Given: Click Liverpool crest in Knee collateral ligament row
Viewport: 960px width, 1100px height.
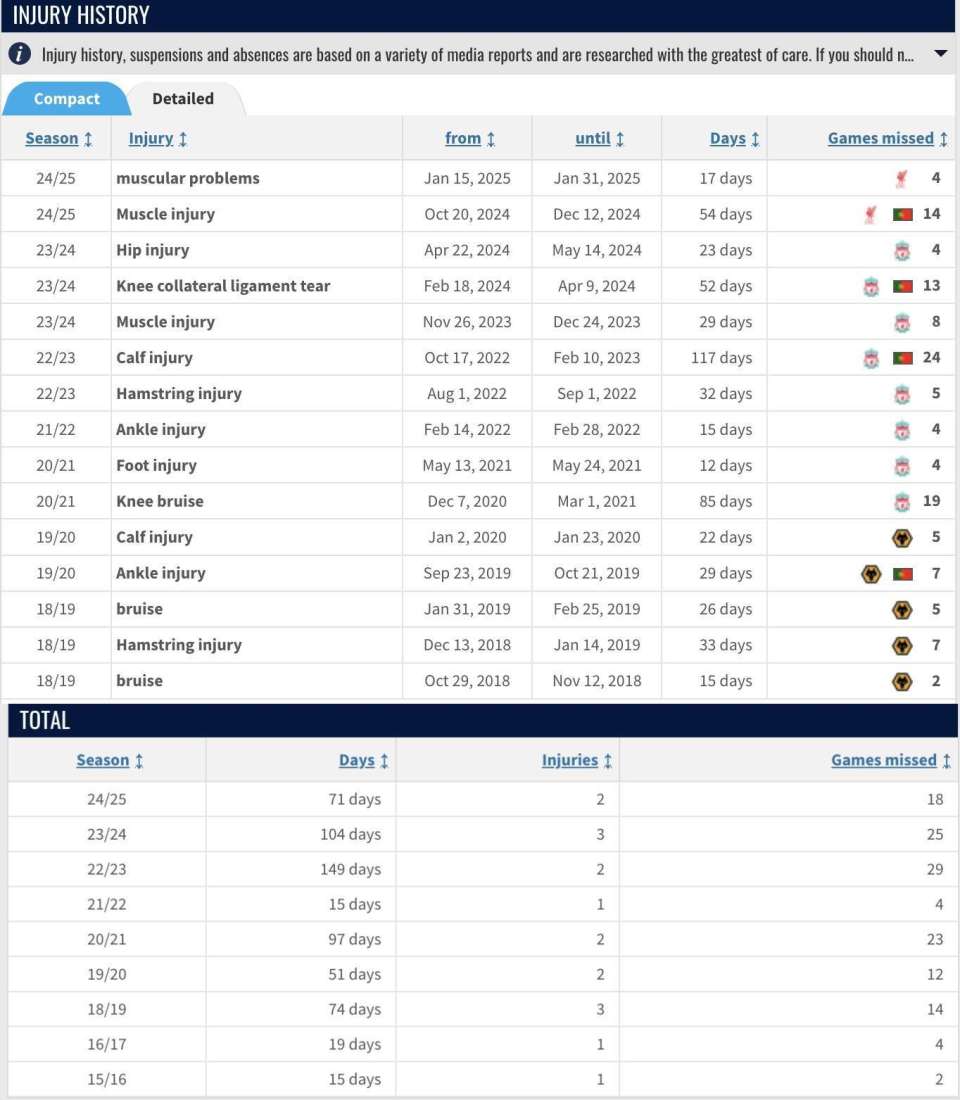Looking at the screenshot, I should click(x=871, y=286).
